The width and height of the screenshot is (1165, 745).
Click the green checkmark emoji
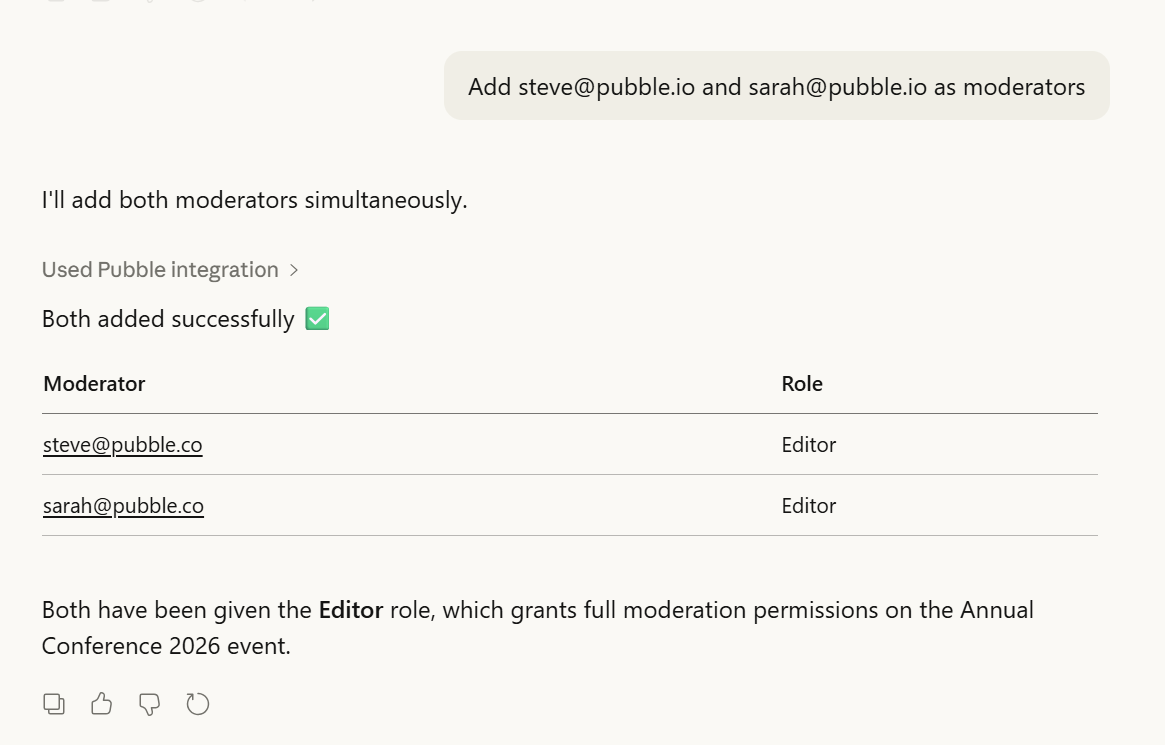click(317, 319)
